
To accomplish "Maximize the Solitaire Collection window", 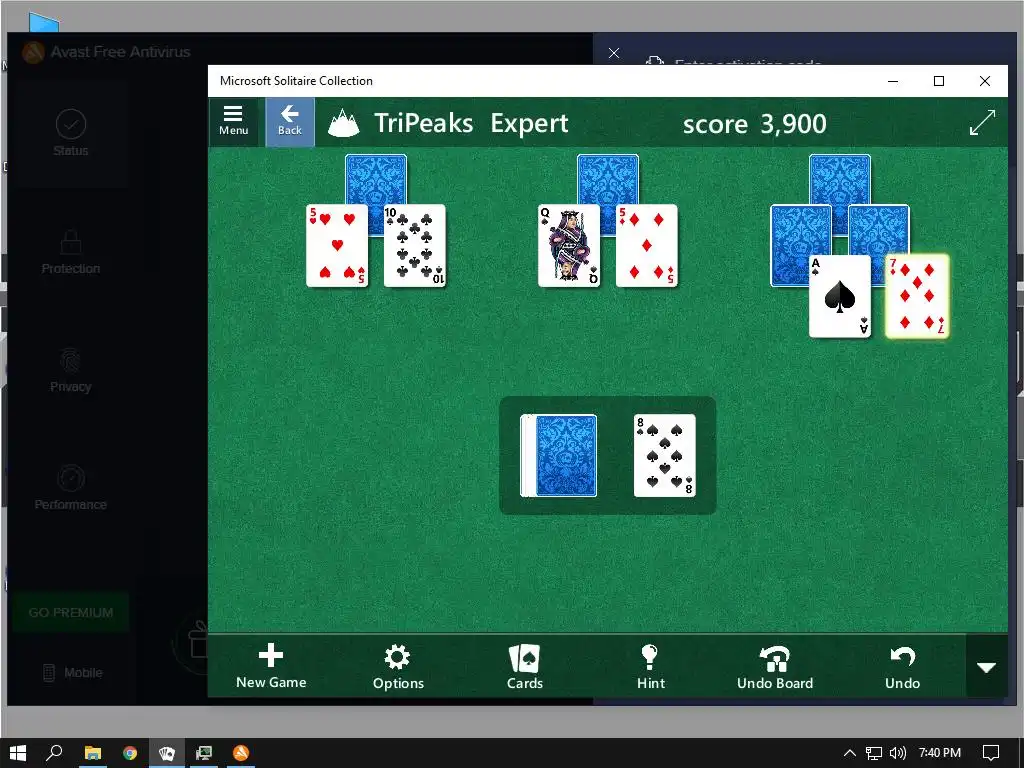I will [938, 81].
